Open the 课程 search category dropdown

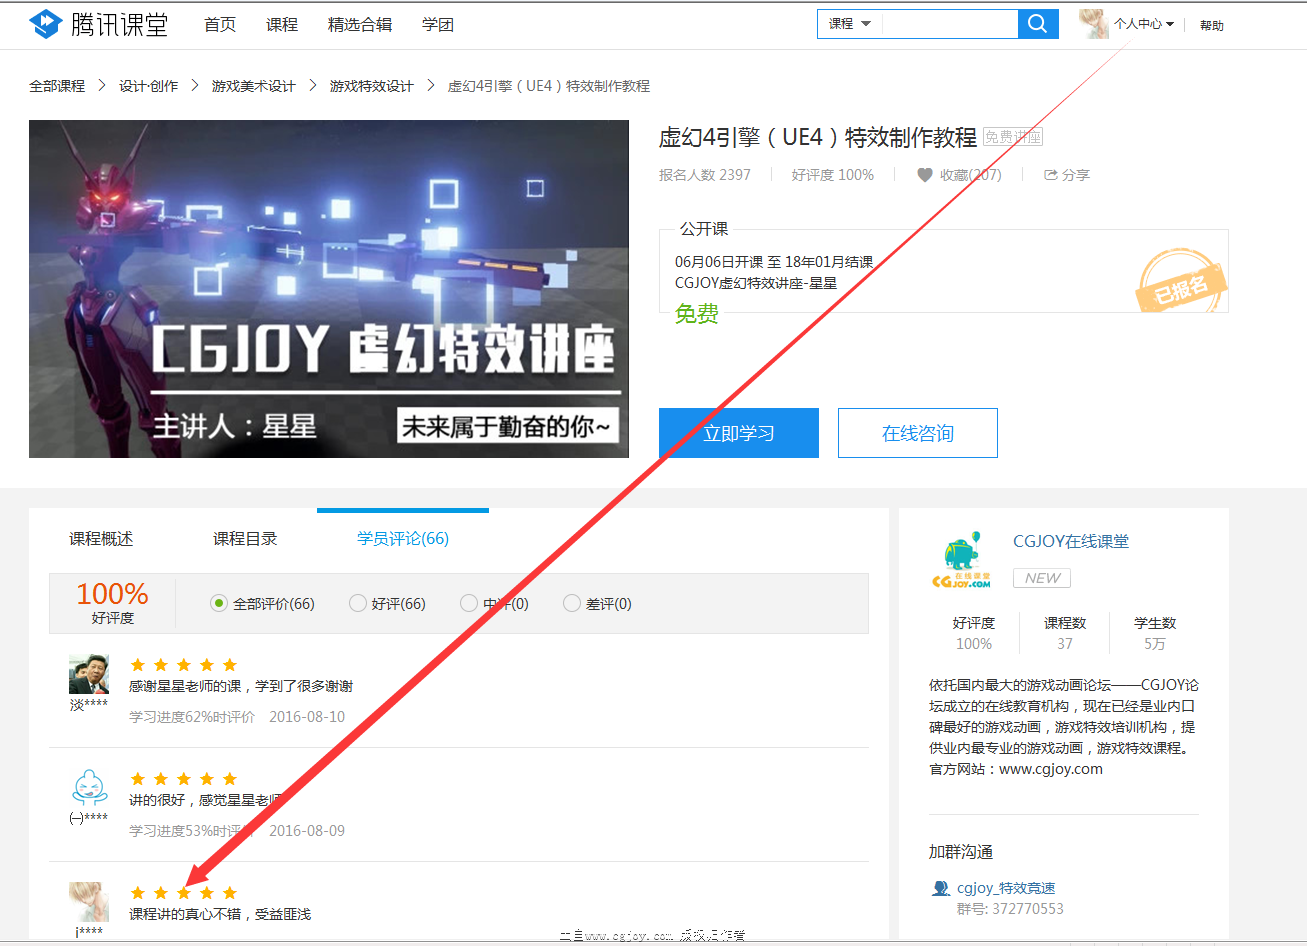coord(849,22)
